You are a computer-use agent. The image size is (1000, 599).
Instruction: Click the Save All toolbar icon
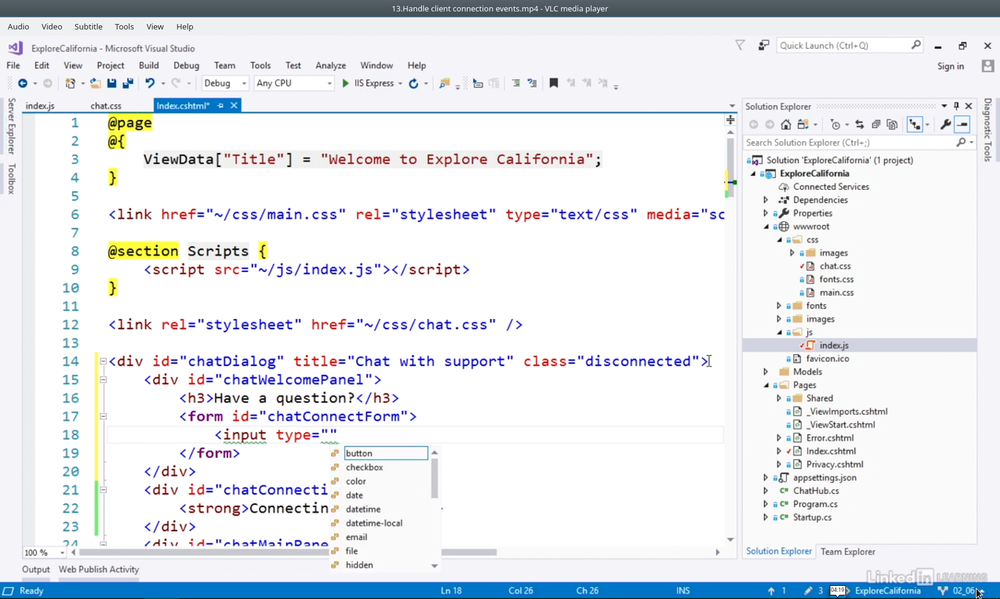pos(126,84)
